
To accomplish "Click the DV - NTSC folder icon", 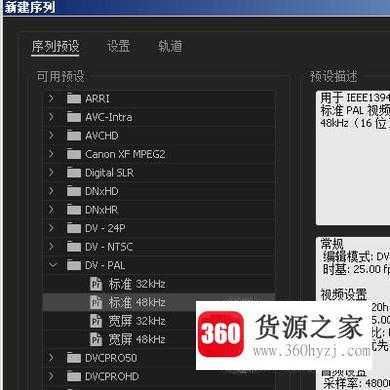I will pyautogui.click(x=74, y=246).
